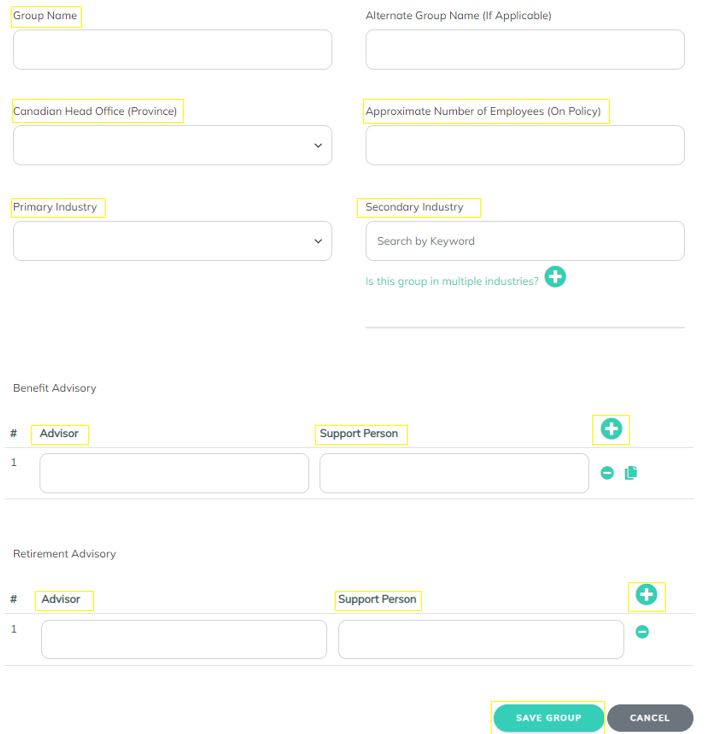The image size is (709, 734).
Task: Click the 'Secondary Industry' label
Action: 415,207
